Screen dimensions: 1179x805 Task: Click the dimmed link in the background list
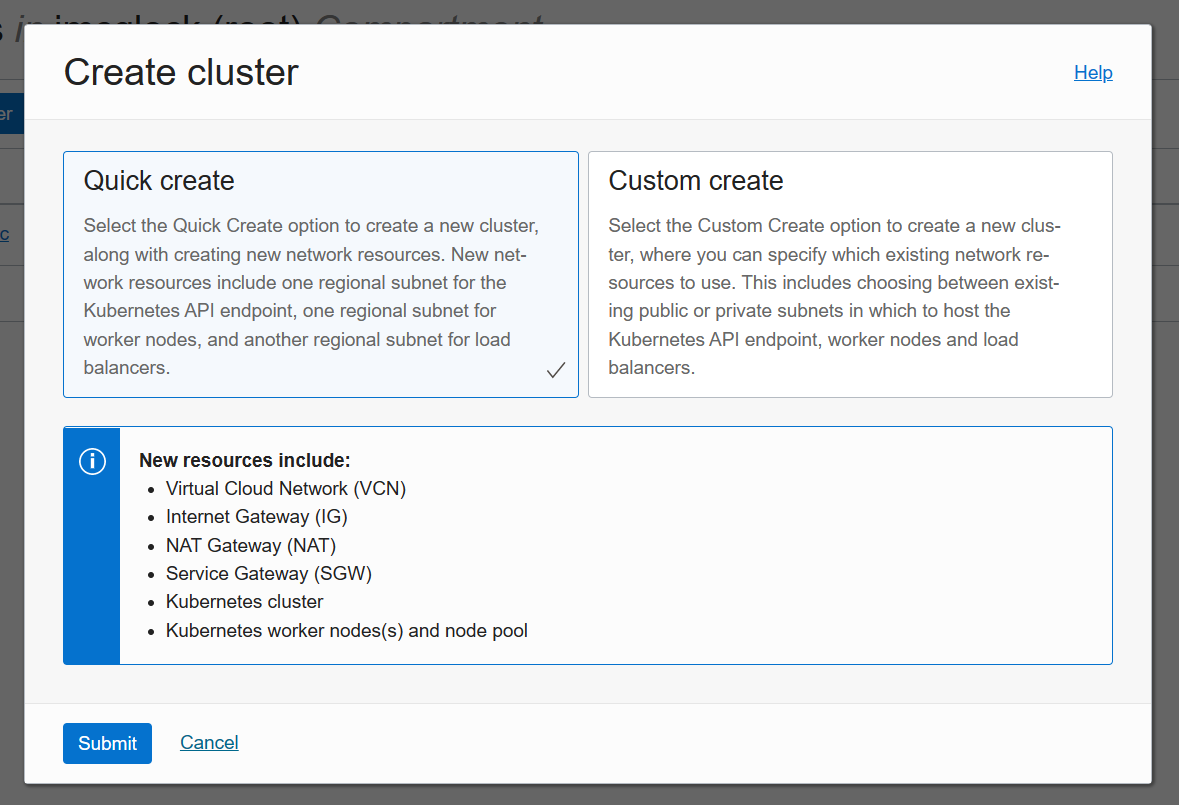click(x=6, y=234)
